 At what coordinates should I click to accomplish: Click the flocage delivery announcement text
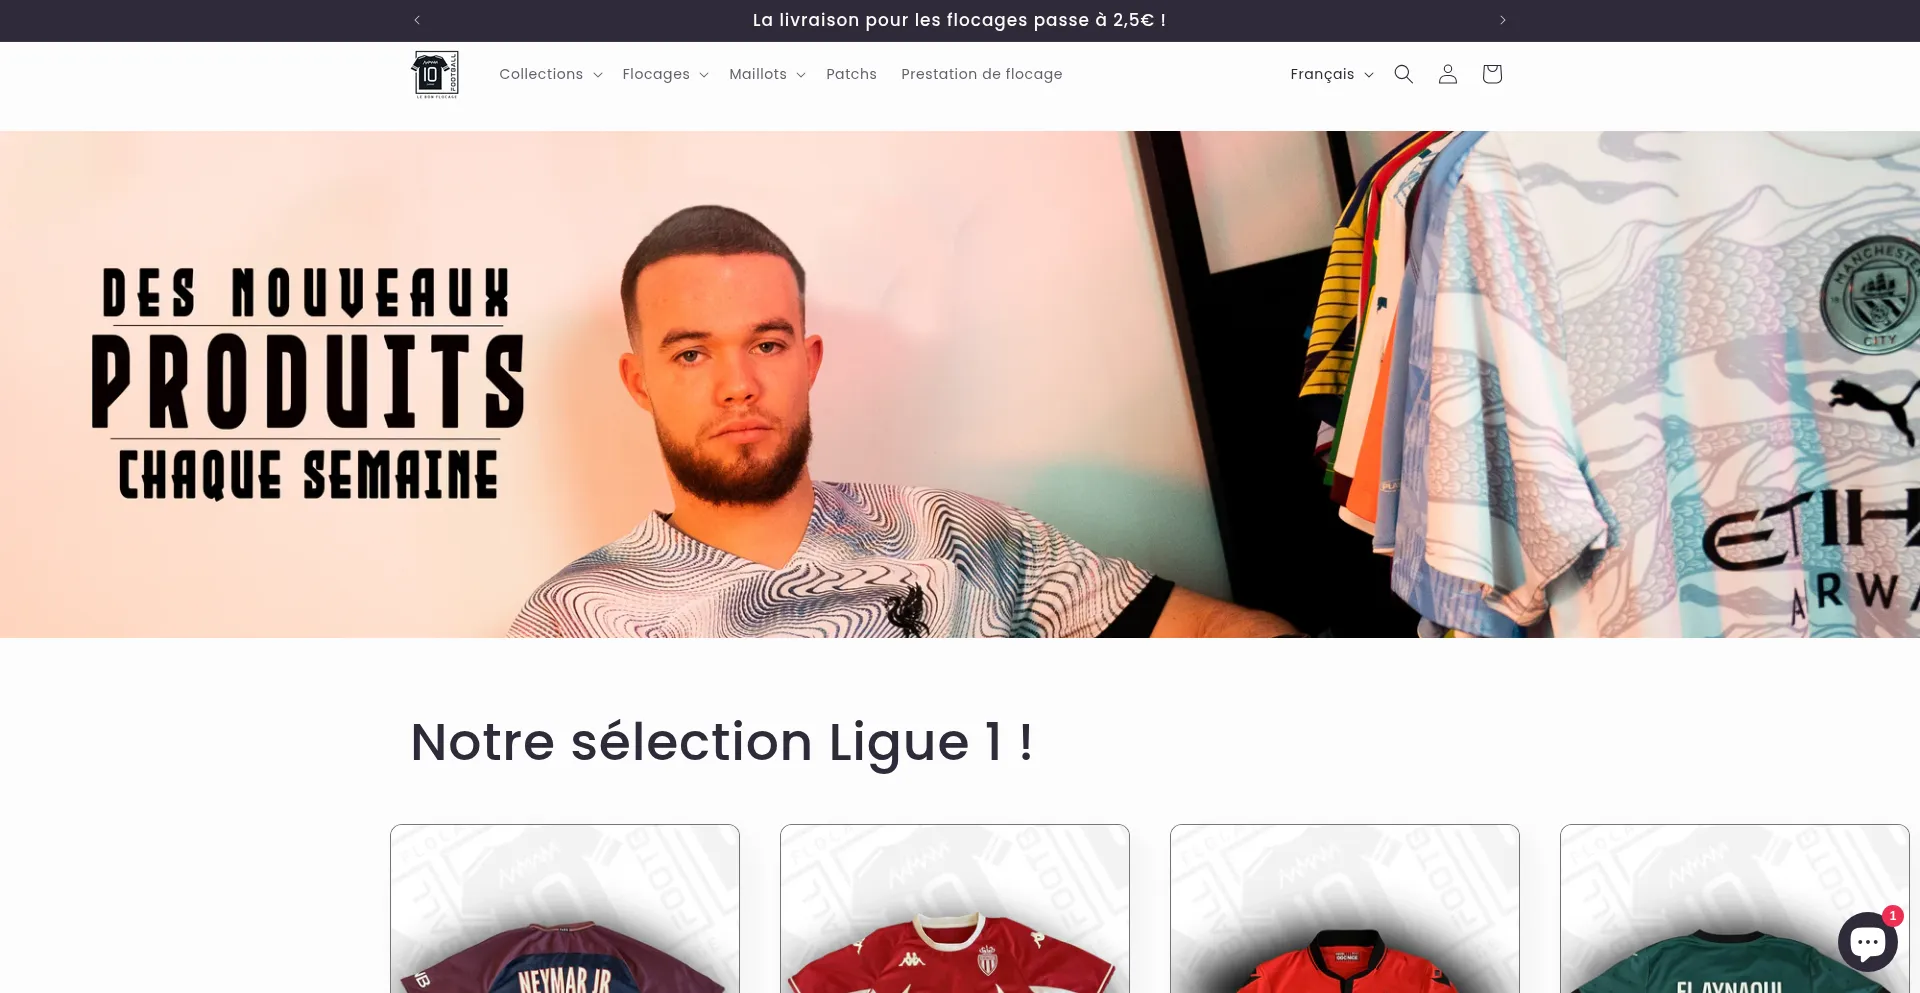tap(959, 20)
